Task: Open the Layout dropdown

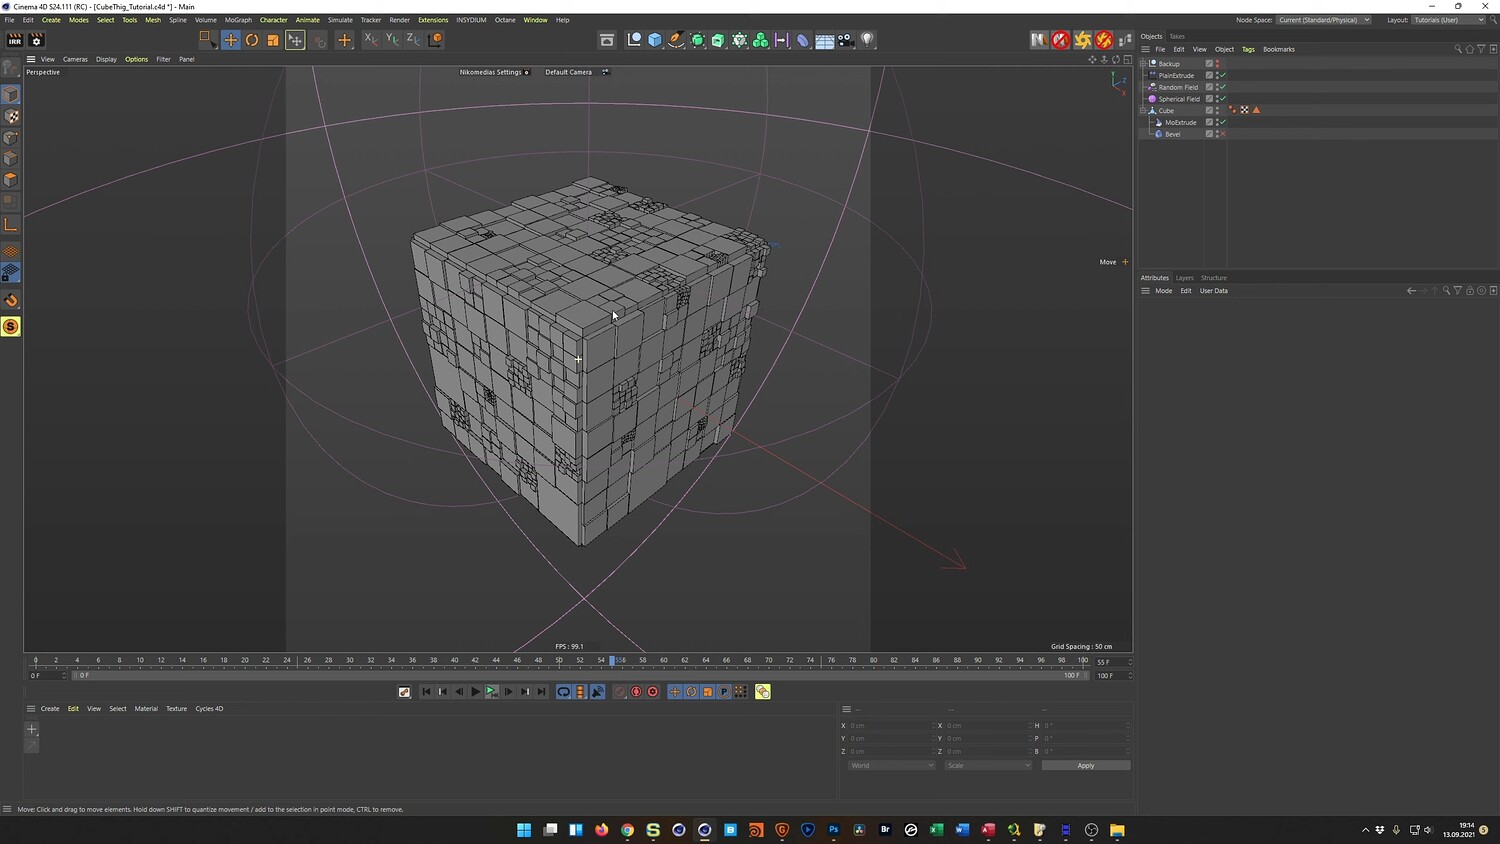Action: click(1449, 20)
